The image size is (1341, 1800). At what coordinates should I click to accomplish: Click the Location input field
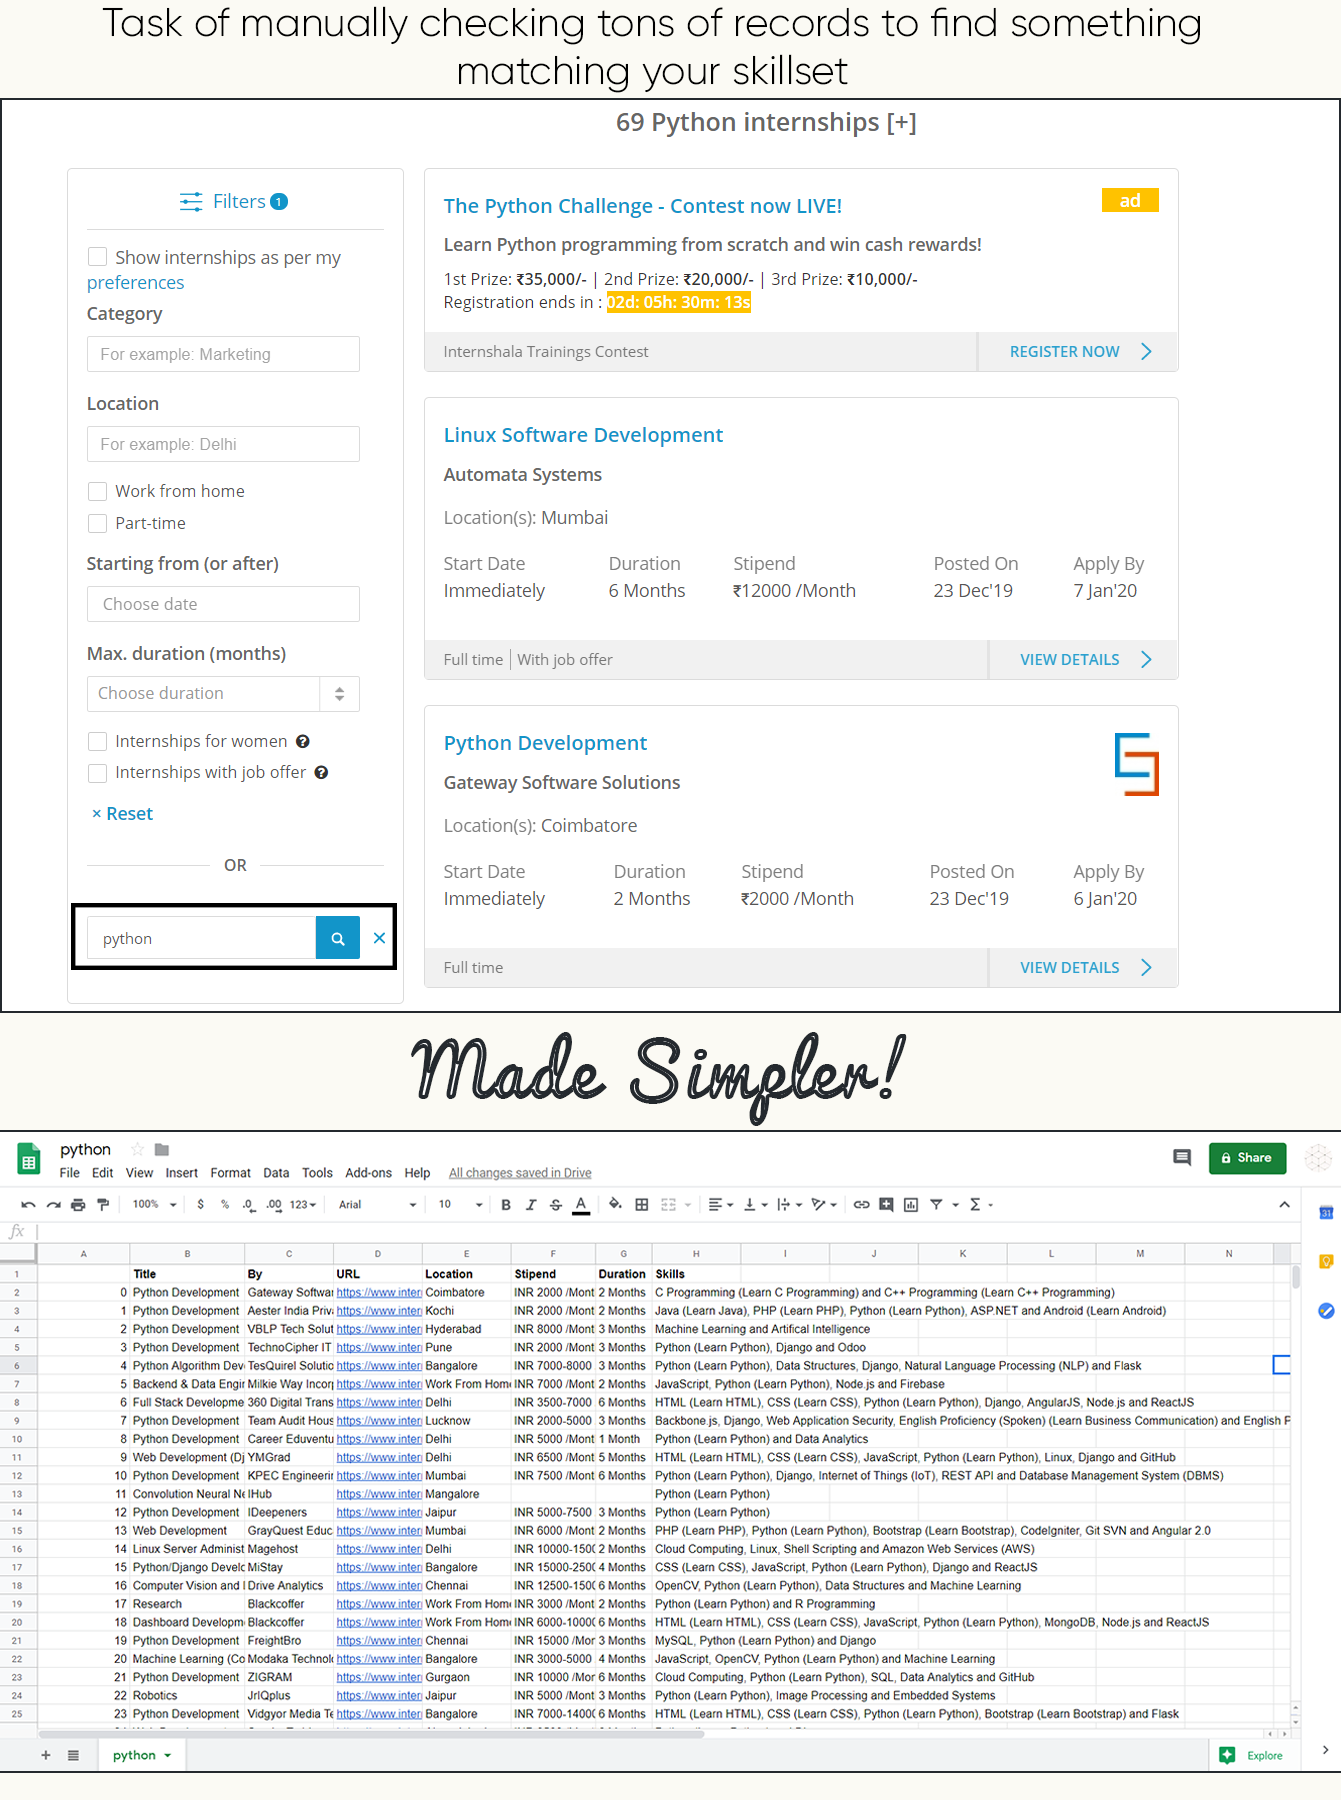pyautogui.click(x=223, y=444)
